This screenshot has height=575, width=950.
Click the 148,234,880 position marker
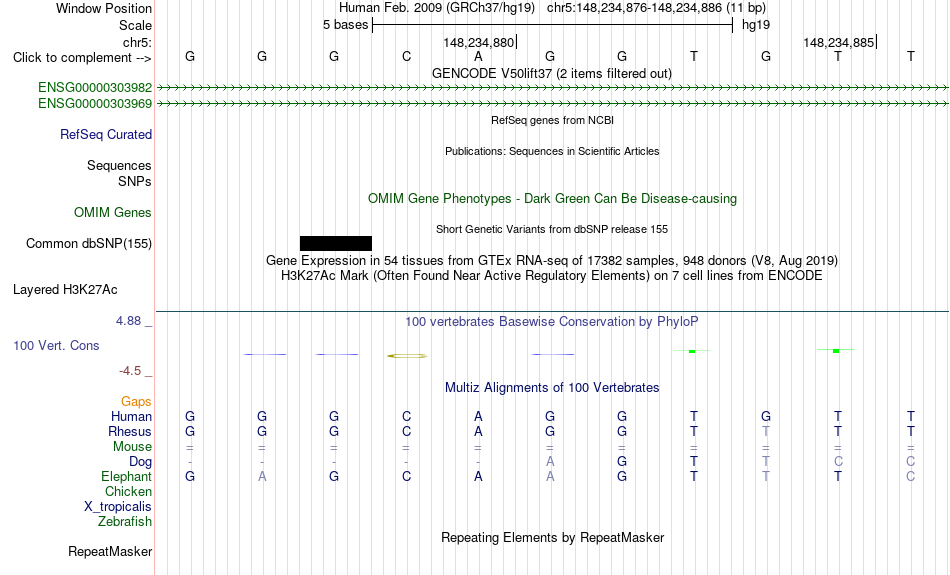click(479, 42)
